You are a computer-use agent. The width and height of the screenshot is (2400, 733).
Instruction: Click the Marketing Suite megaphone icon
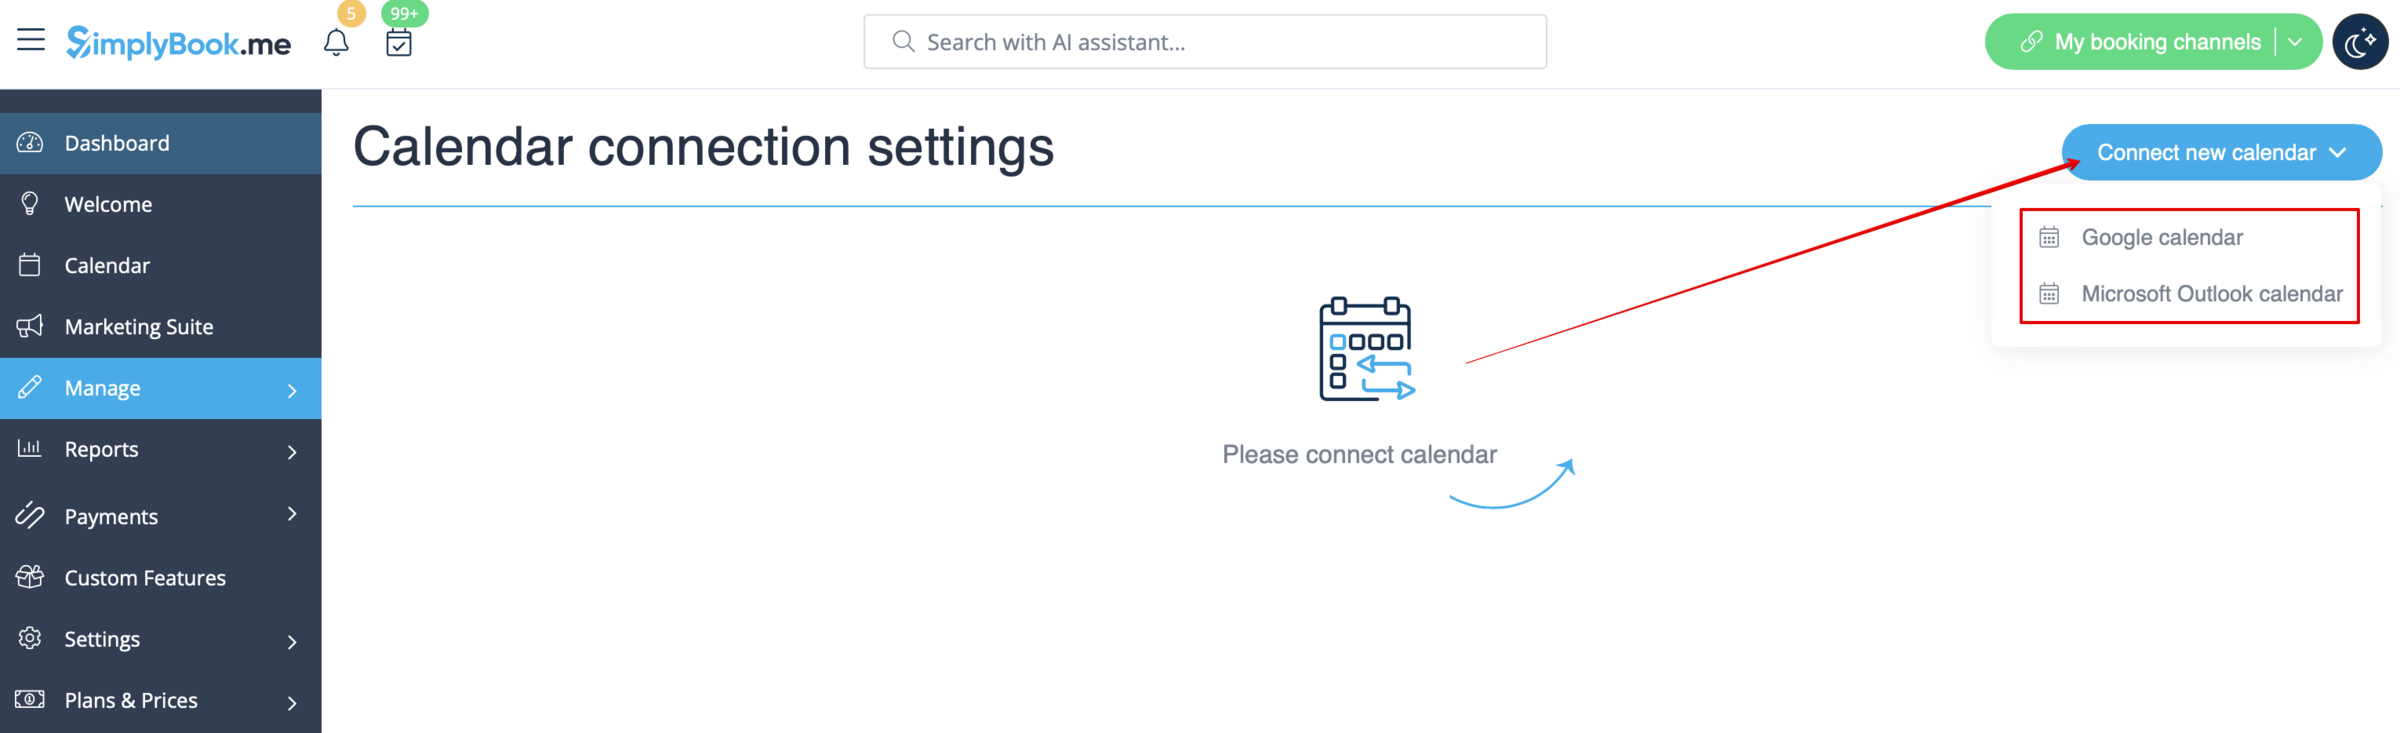29,326
